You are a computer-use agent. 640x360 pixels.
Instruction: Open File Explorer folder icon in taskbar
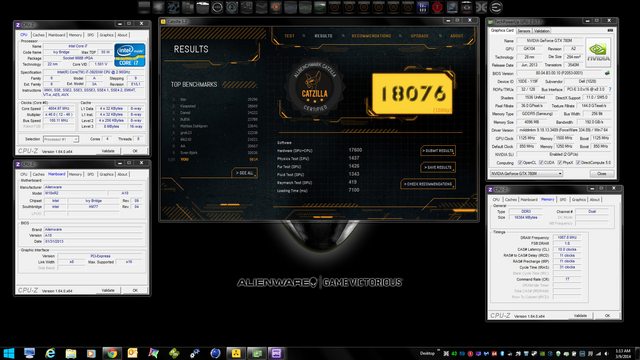(x=71, y=353)
